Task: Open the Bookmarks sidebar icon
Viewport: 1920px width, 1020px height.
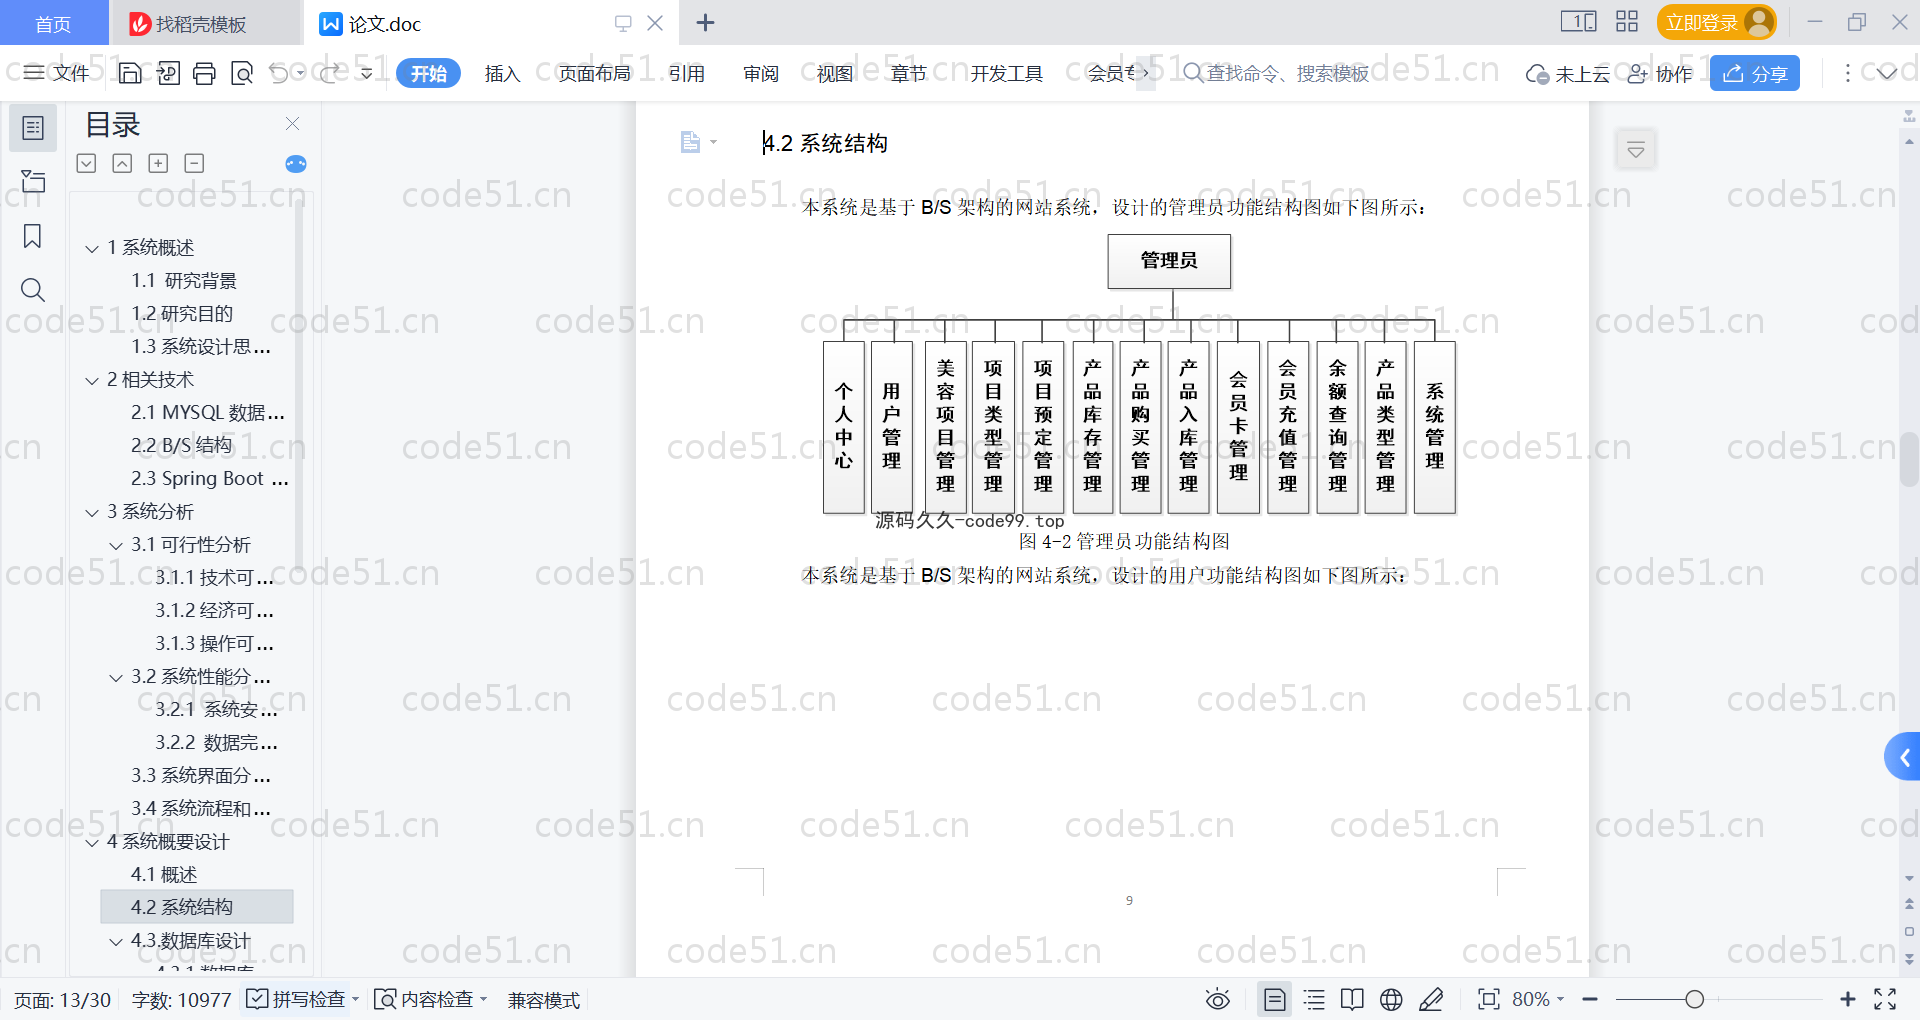Action: (33, 236)
